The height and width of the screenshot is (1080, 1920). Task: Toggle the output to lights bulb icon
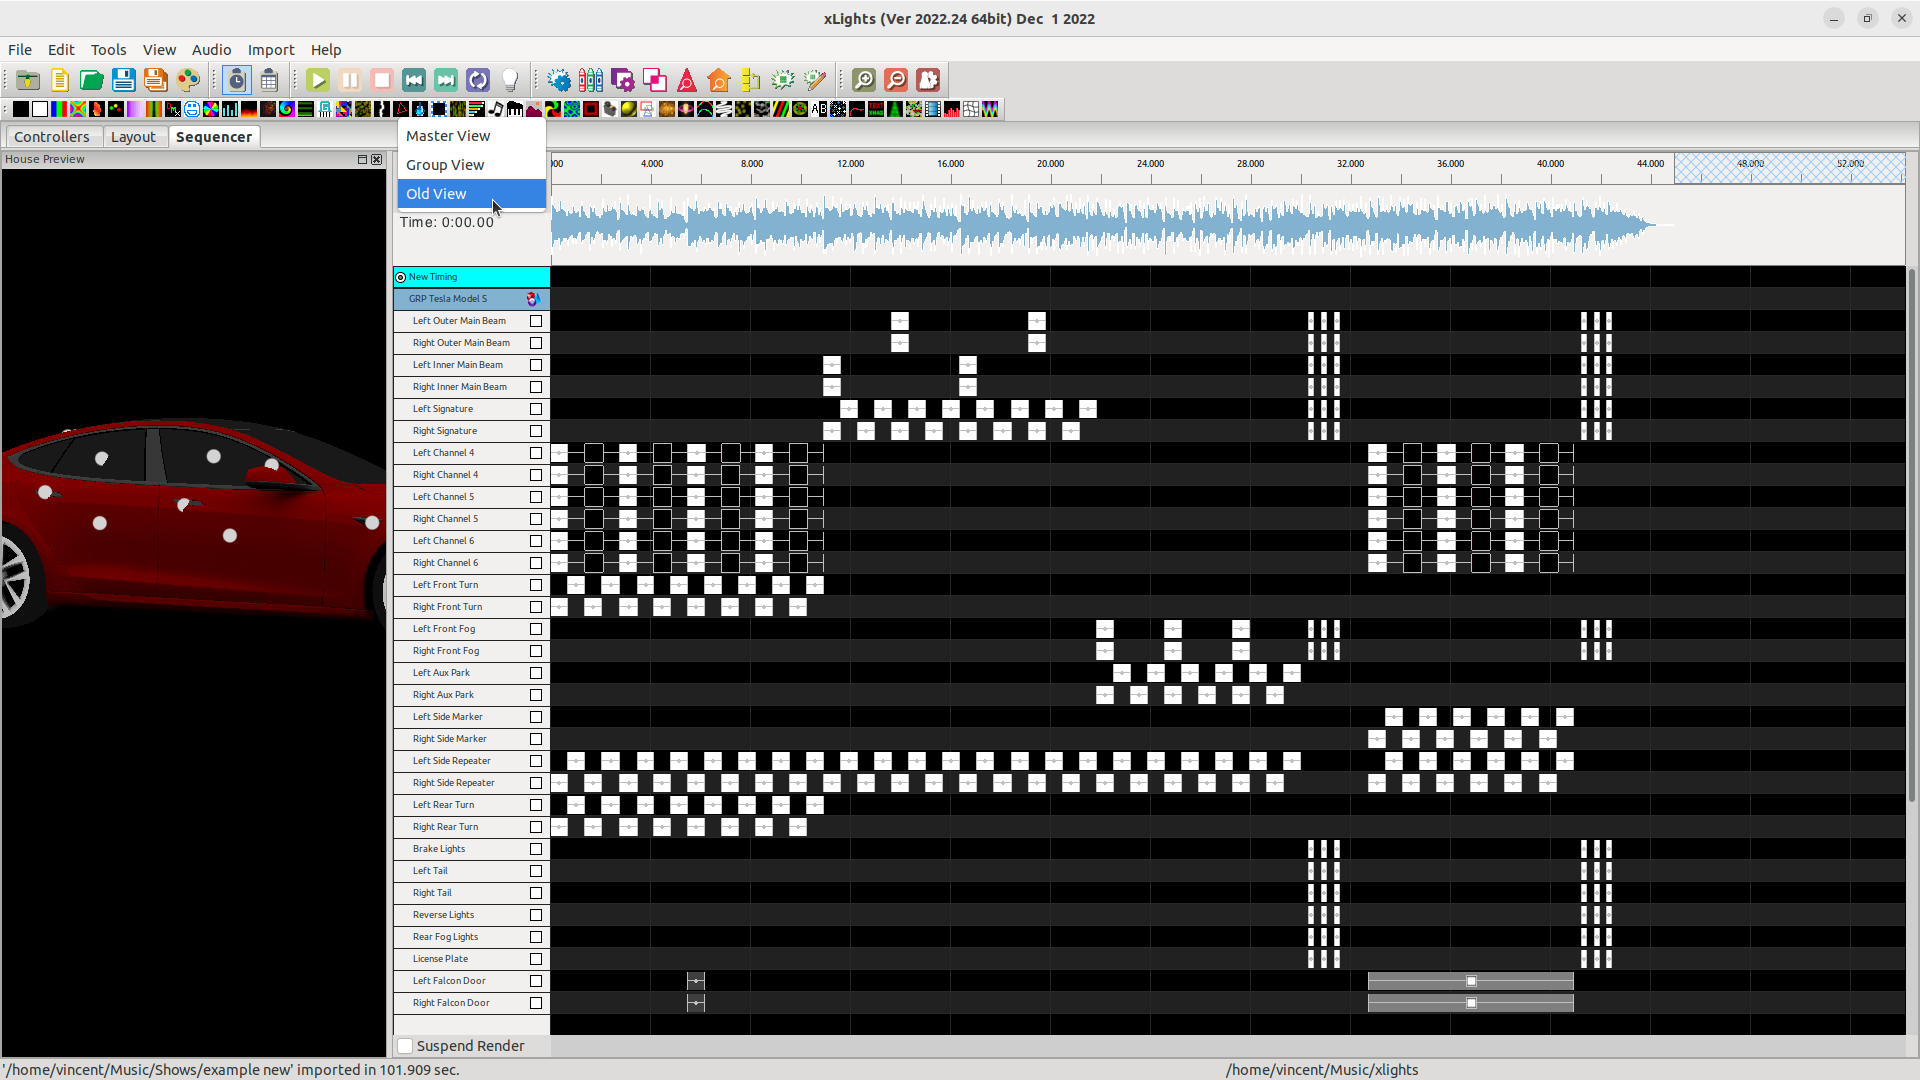click(x=510, y=80)
